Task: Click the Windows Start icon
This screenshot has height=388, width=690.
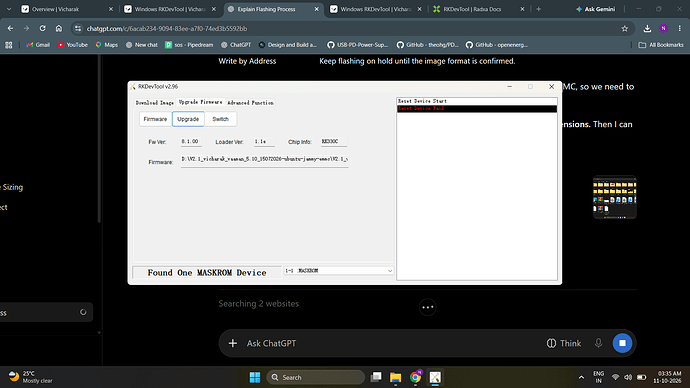Action: (255, 377)
